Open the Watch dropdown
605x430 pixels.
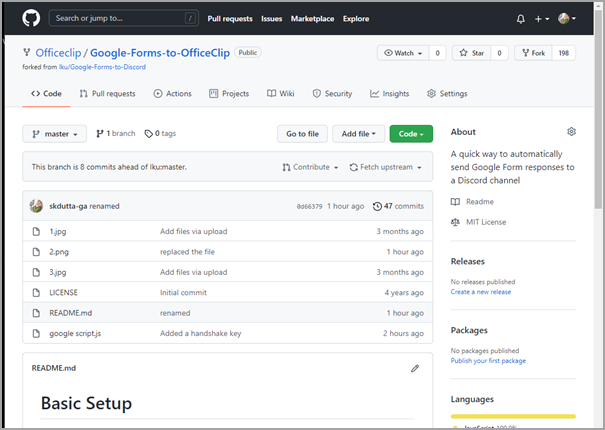pos(403,53)
